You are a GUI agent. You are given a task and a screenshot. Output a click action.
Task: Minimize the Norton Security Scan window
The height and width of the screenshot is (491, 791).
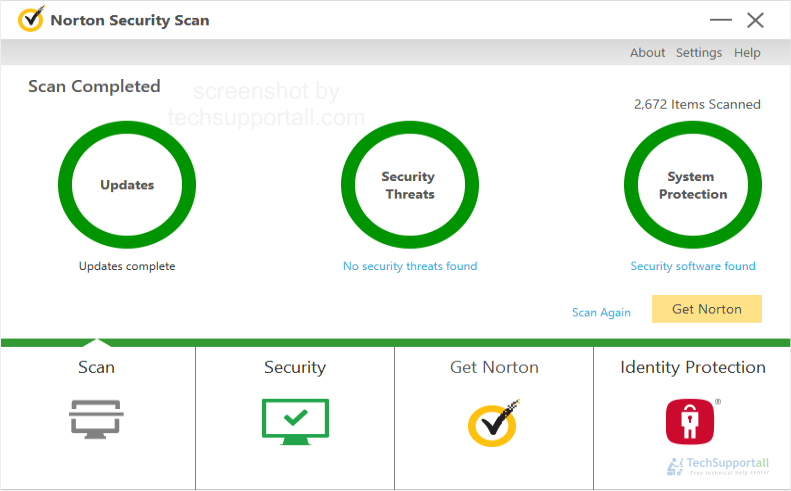[720, 20]
